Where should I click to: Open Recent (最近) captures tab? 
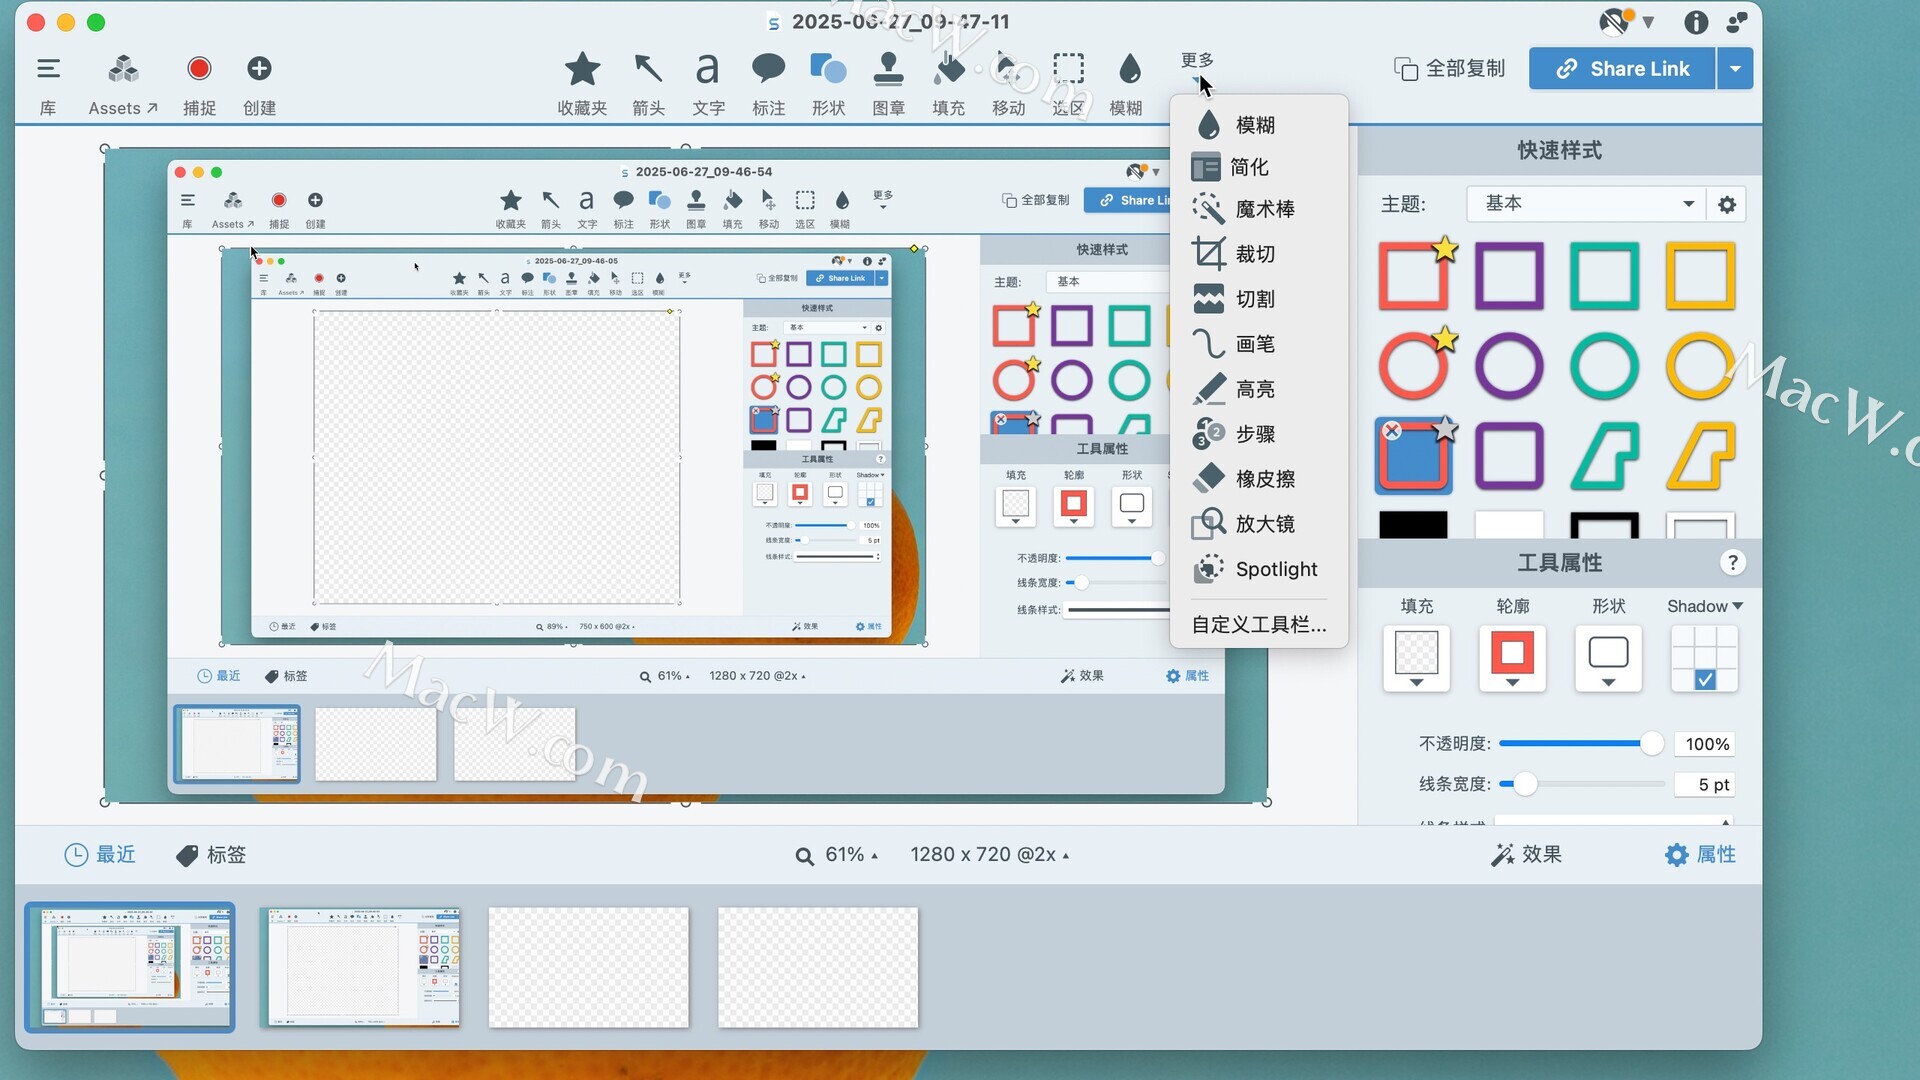point(100,855)
